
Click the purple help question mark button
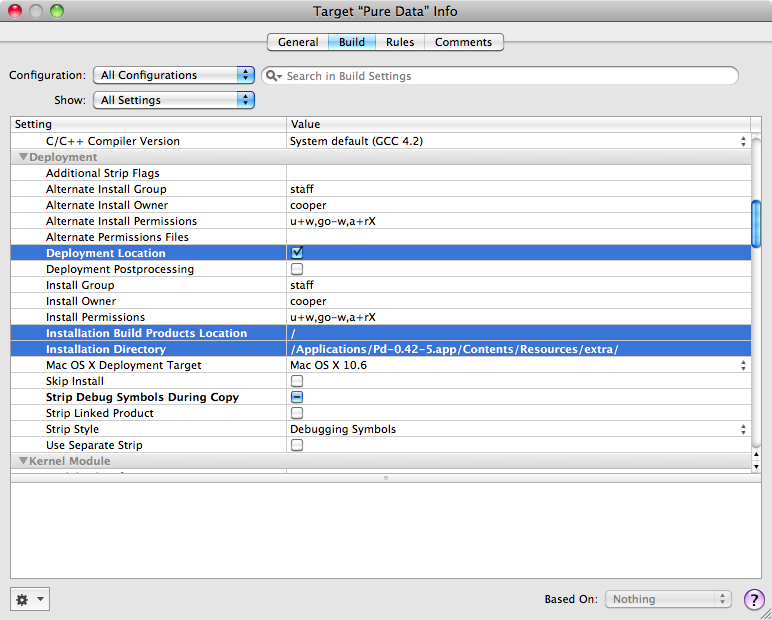(x=754, y=599)
